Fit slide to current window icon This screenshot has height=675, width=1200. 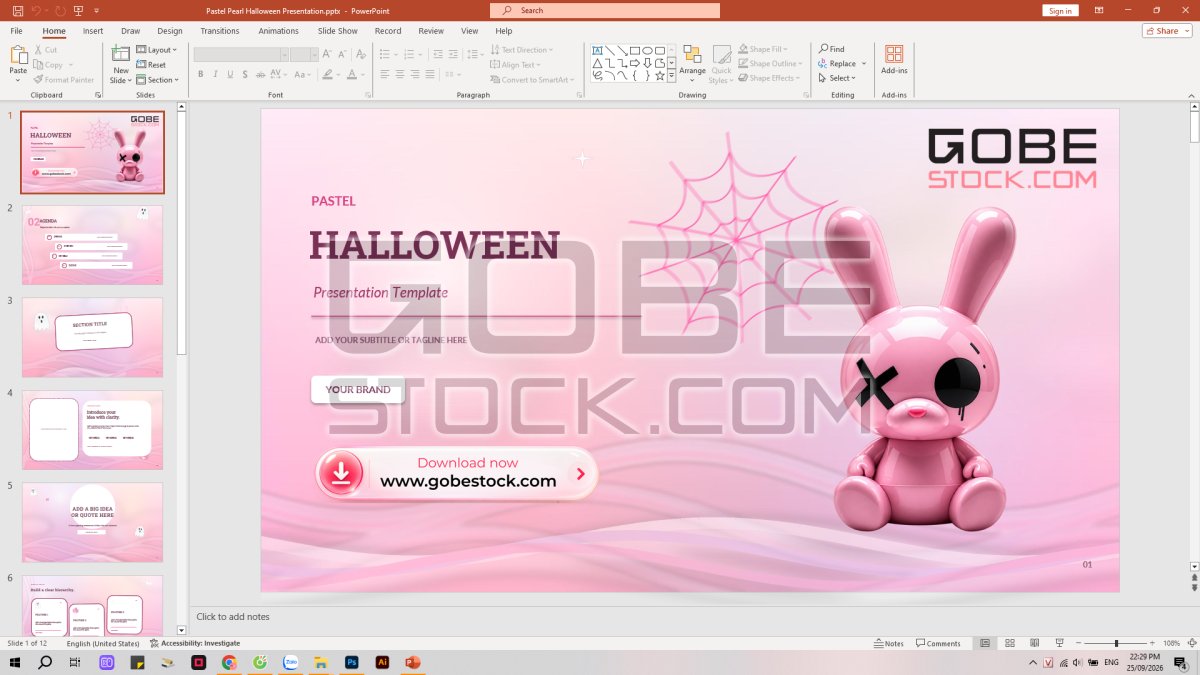pyautogui.click(x=1192, y=643)
